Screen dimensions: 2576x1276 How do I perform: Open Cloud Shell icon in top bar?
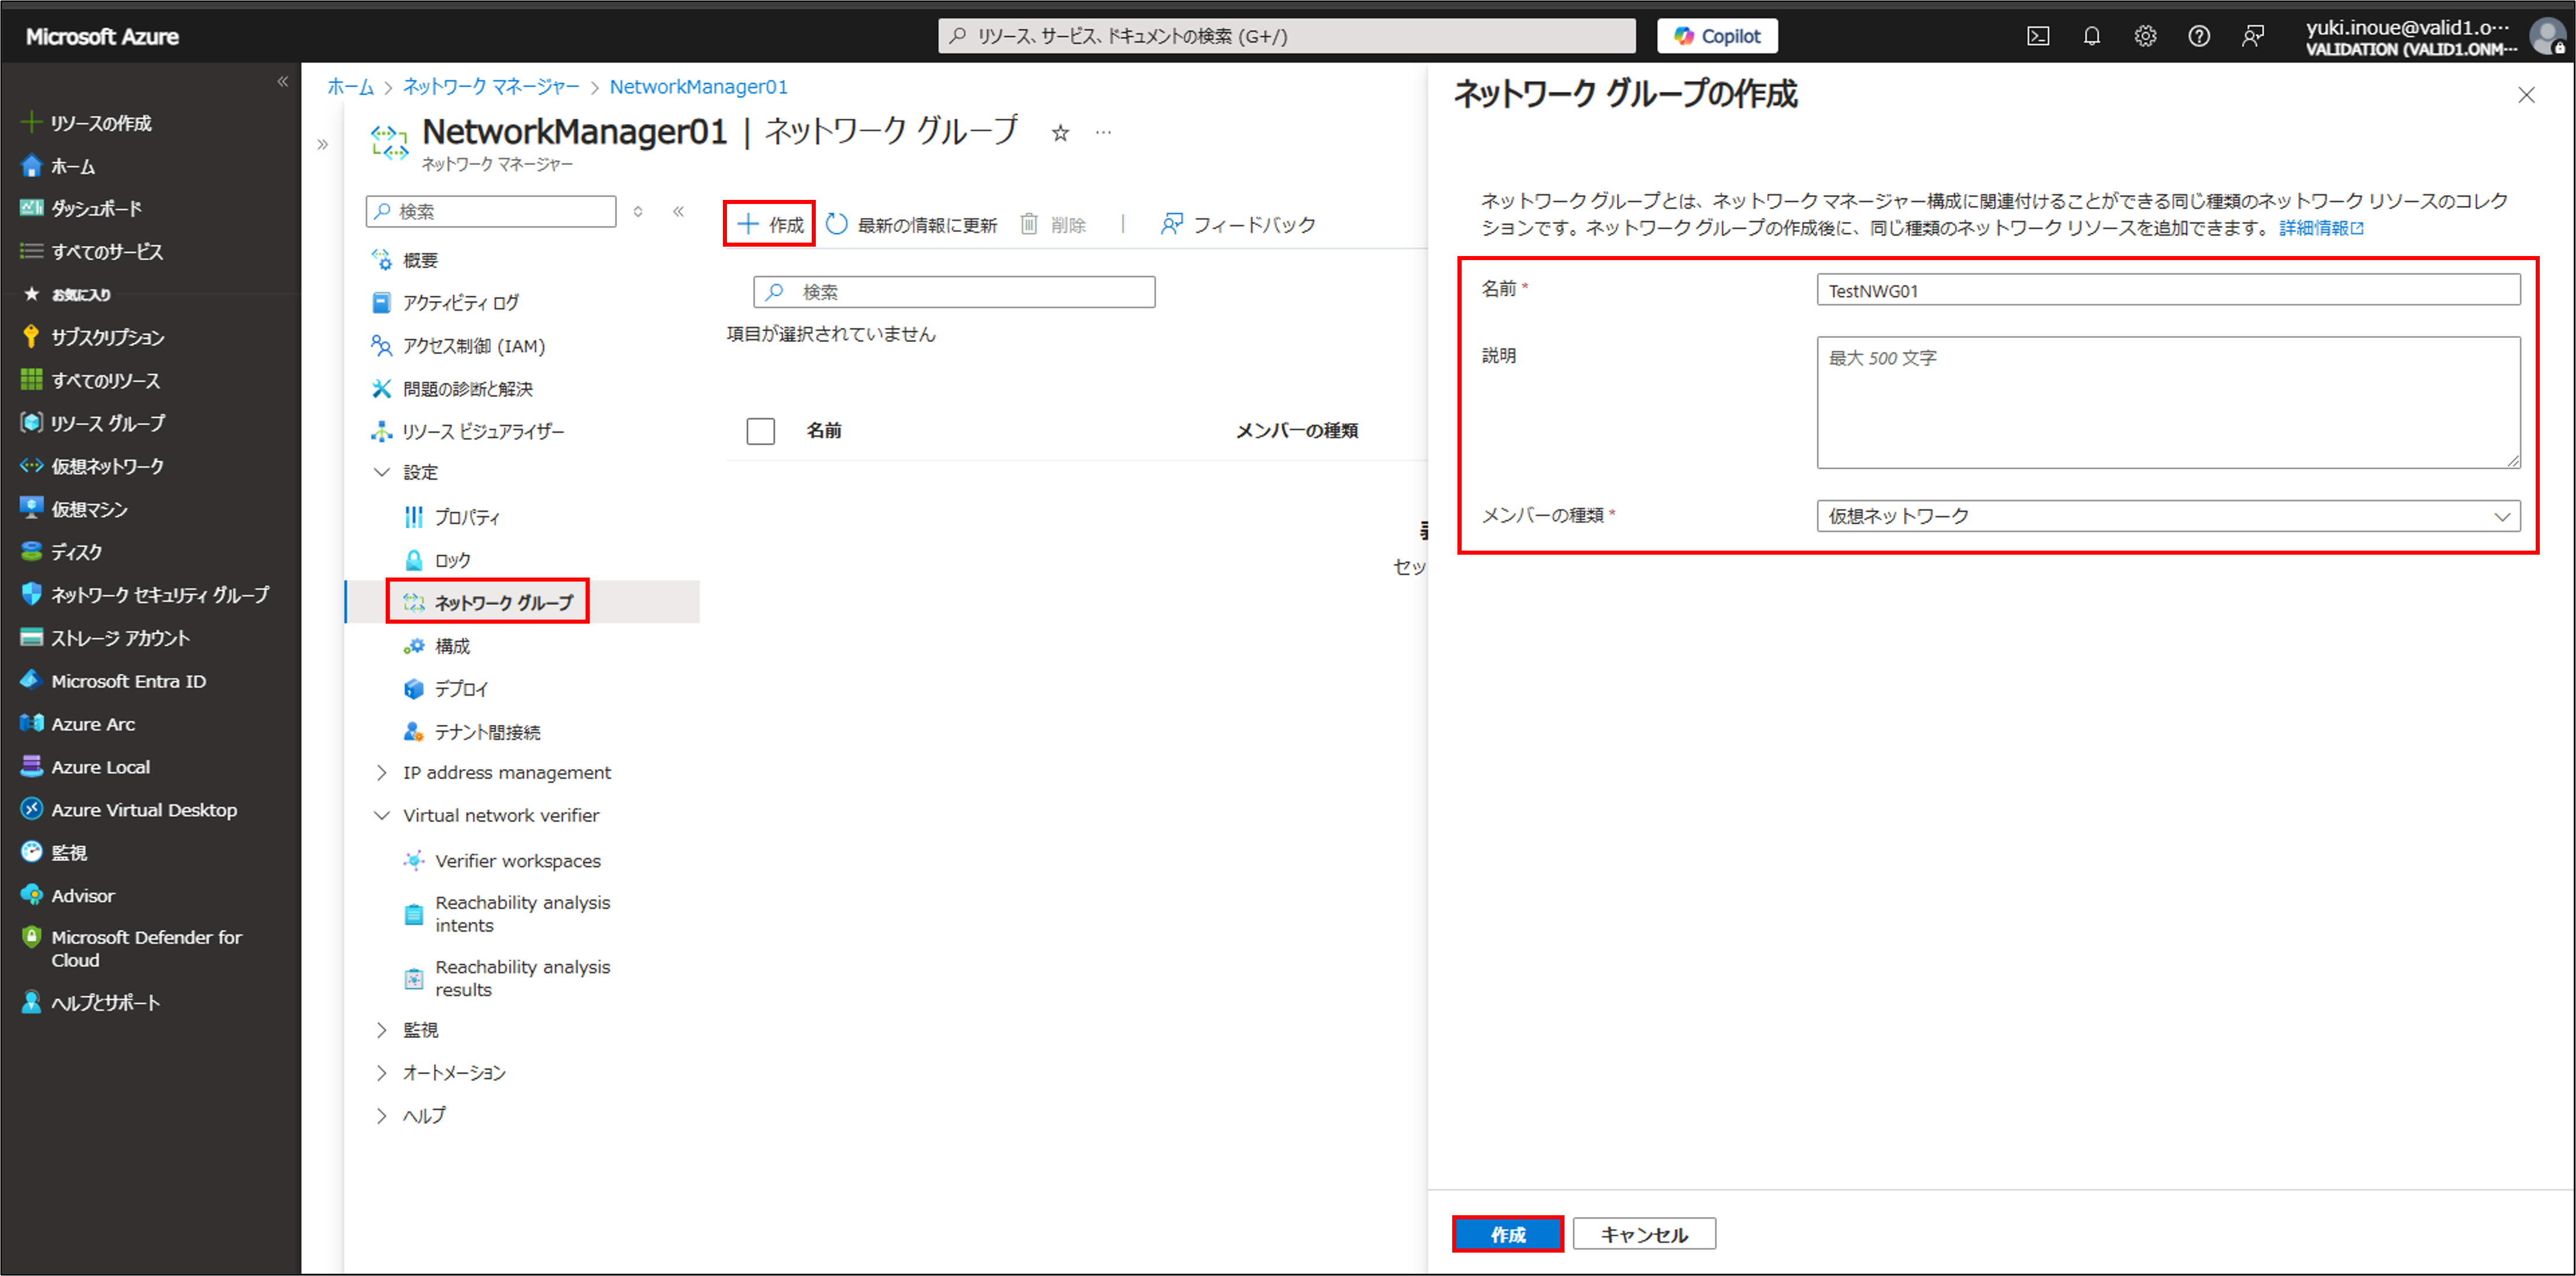tap(2037, 36)
